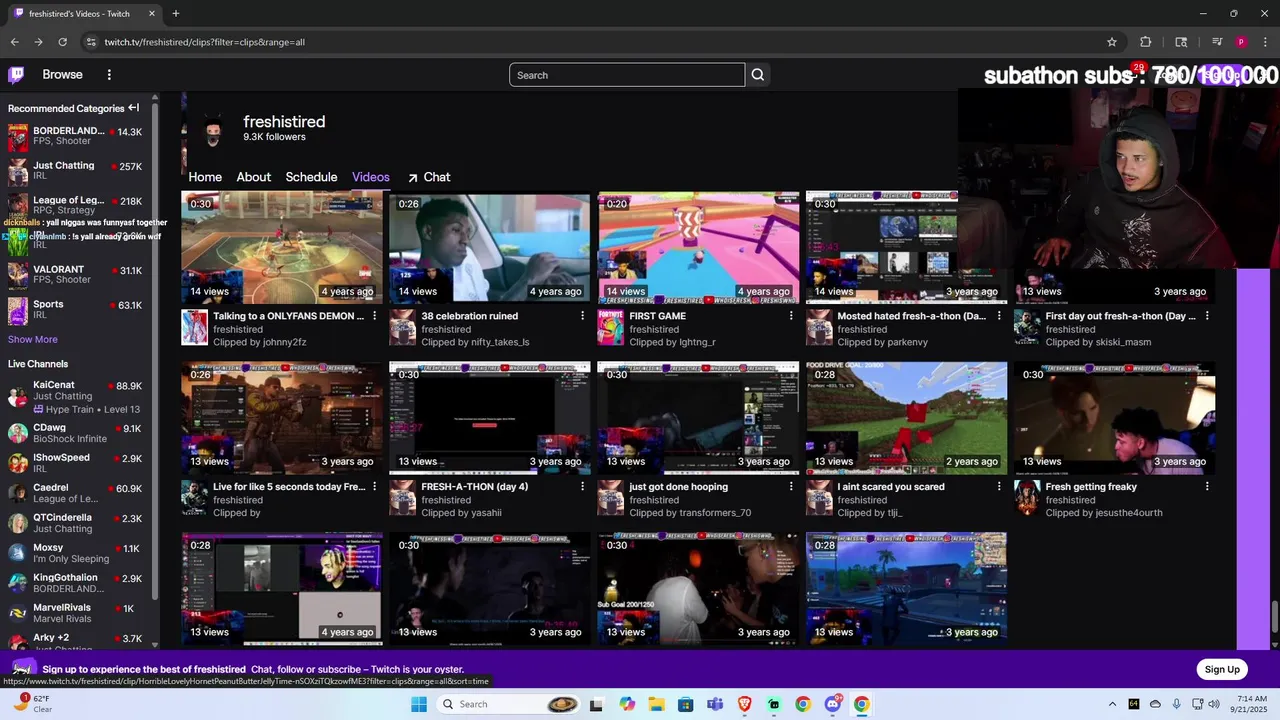This screenshot has height=720, width=1280.
Task: Open options for 'FRESH-A-THON (day 4)' clip
Action: [582, 486]
